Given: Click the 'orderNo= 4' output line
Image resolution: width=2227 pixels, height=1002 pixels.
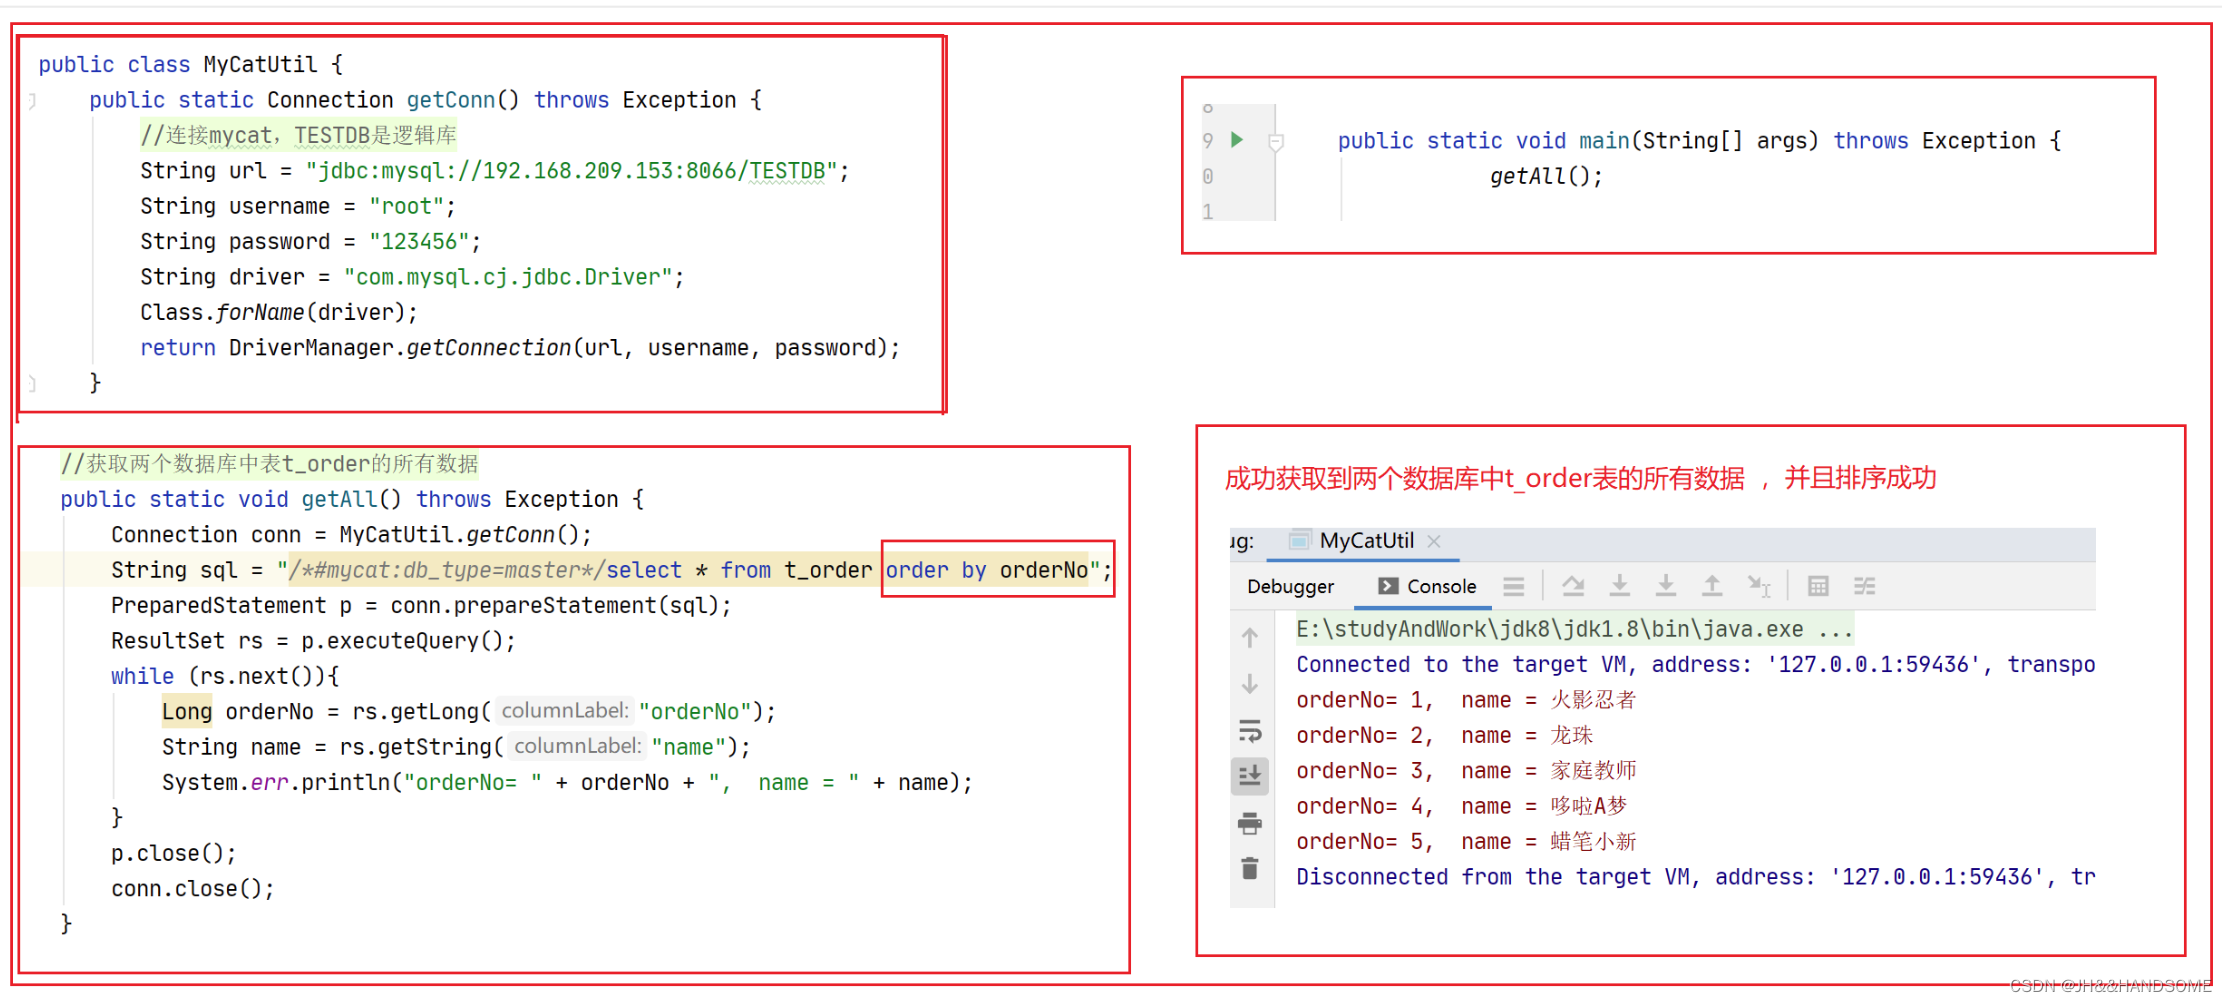Looking at the screenshot, I should coord(1462,807).
